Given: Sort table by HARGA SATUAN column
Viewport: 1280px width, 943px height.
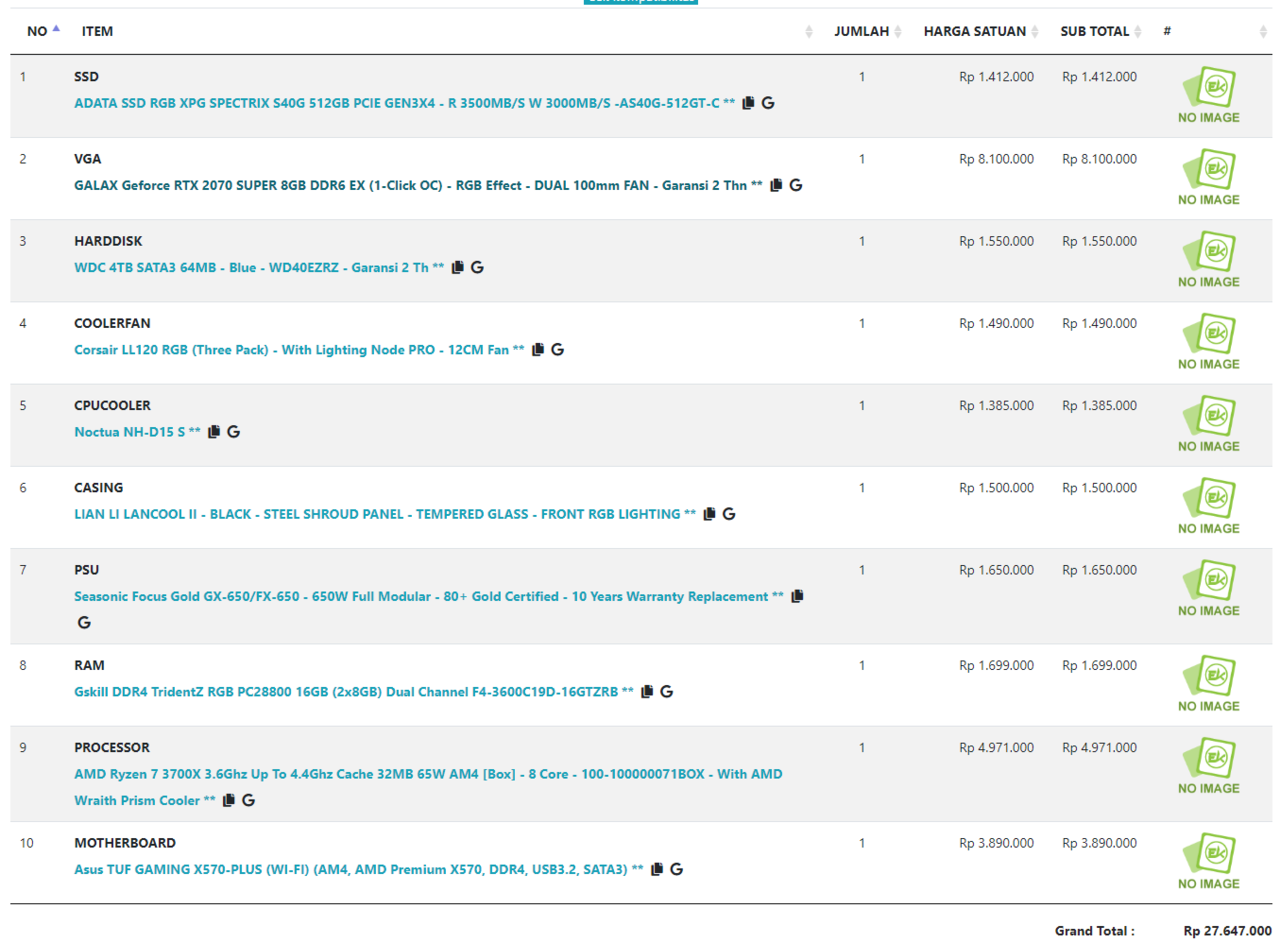Looking at the screenshot, I should pyautogui.click(x=976, y=31).
